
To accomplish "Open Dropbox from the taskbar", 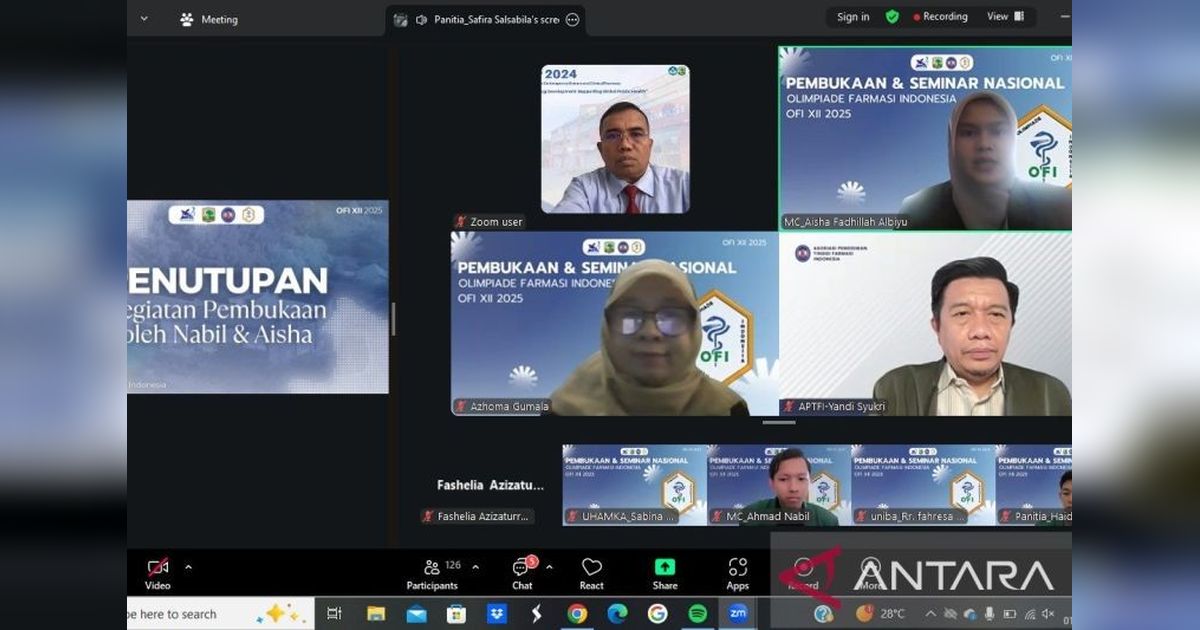I will point(496,614).
